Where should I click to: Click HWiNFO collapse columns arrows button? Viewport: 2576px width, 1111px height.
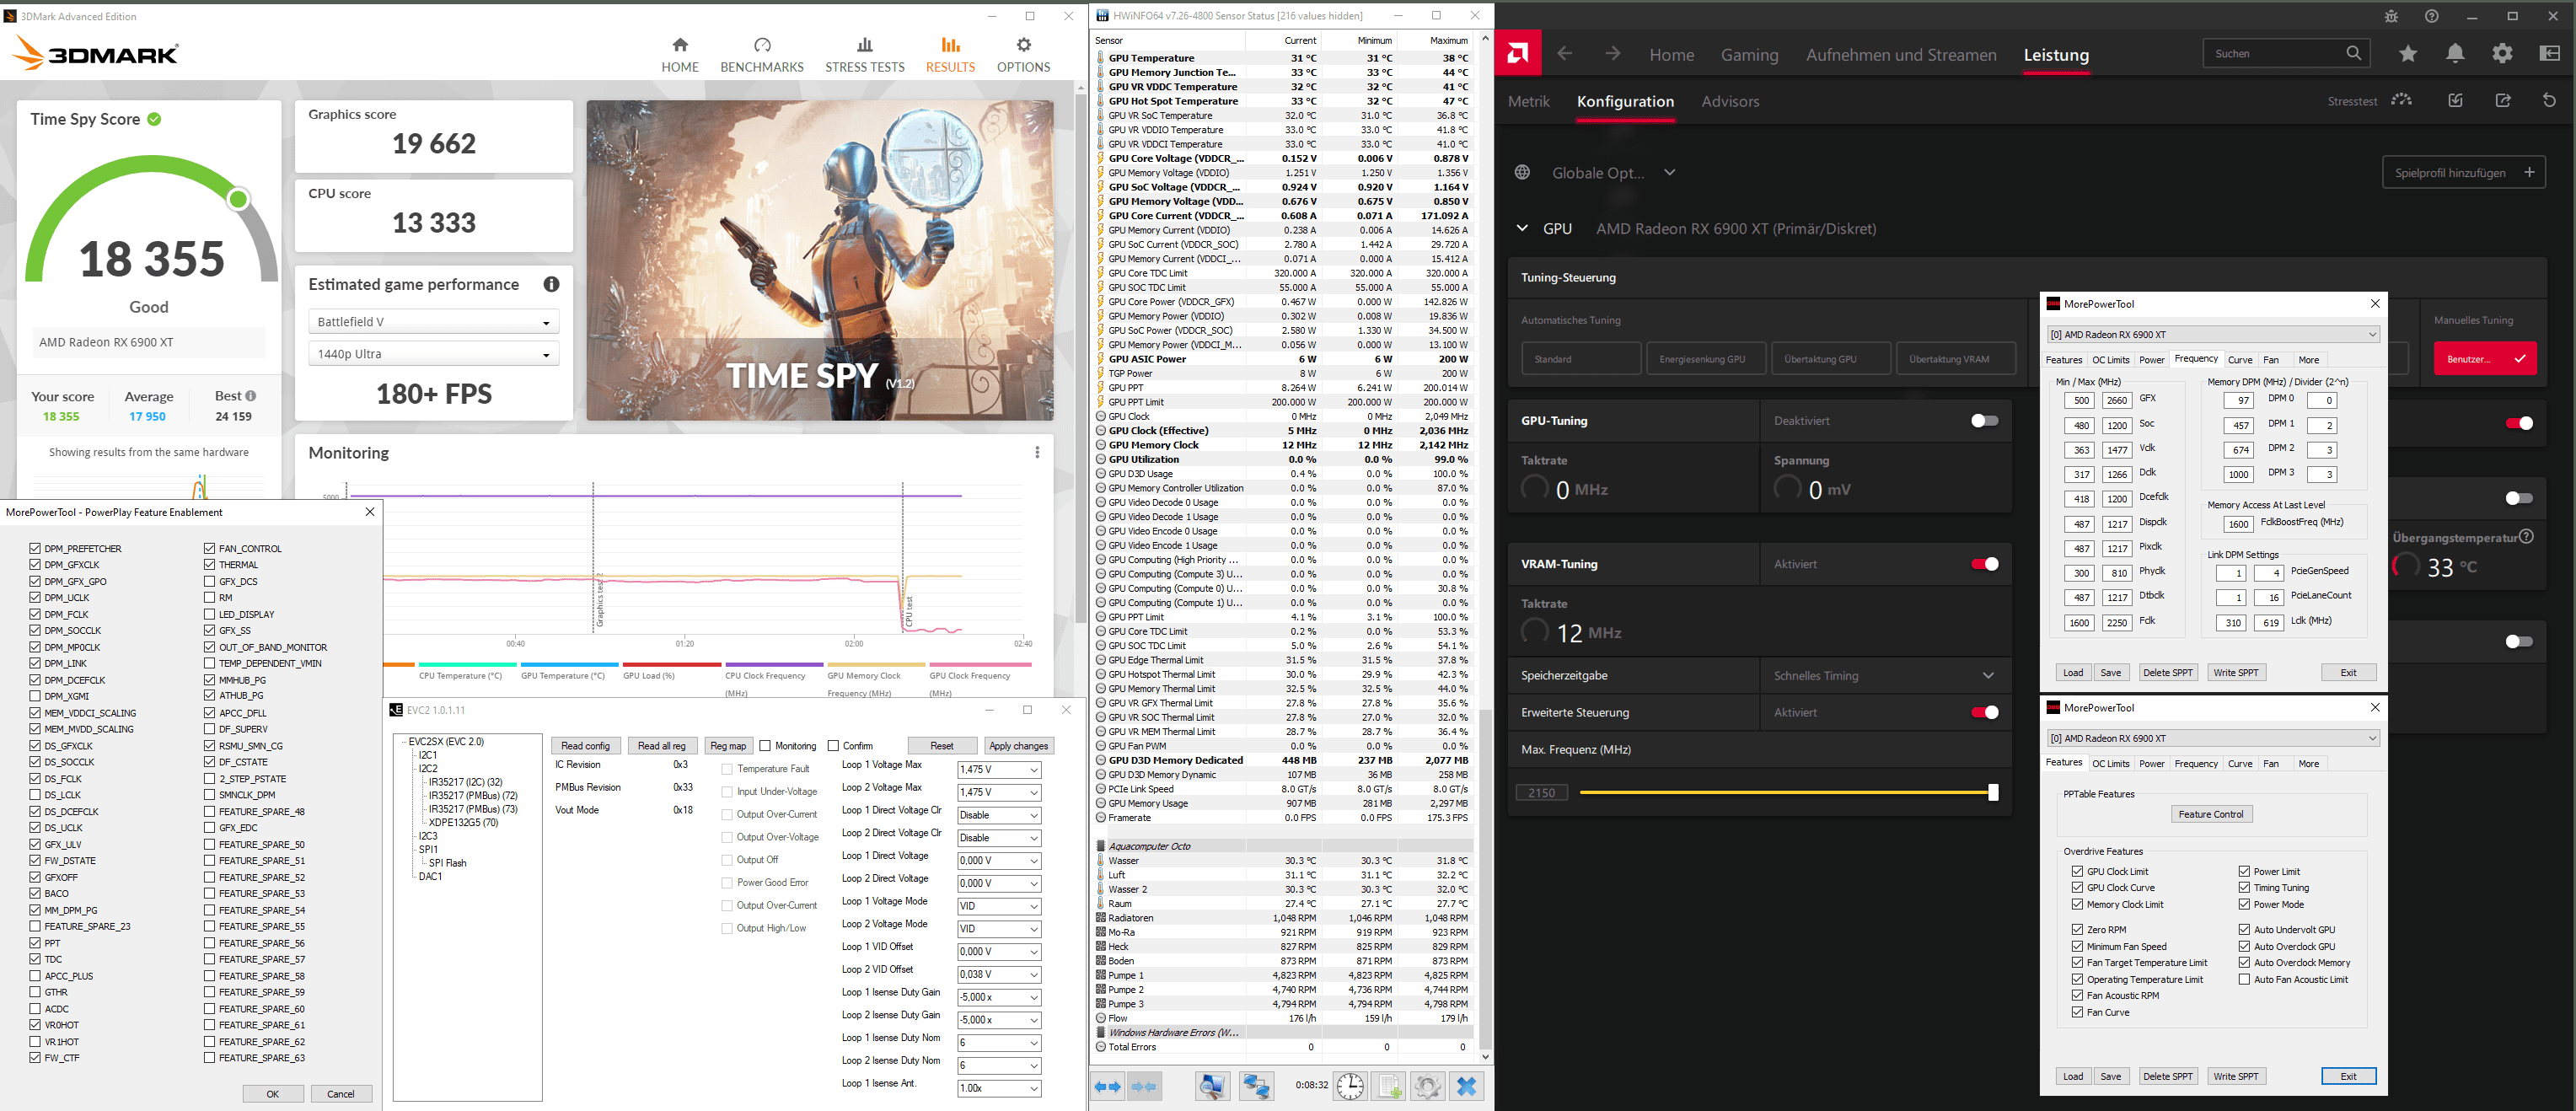click(1145, 1086)
